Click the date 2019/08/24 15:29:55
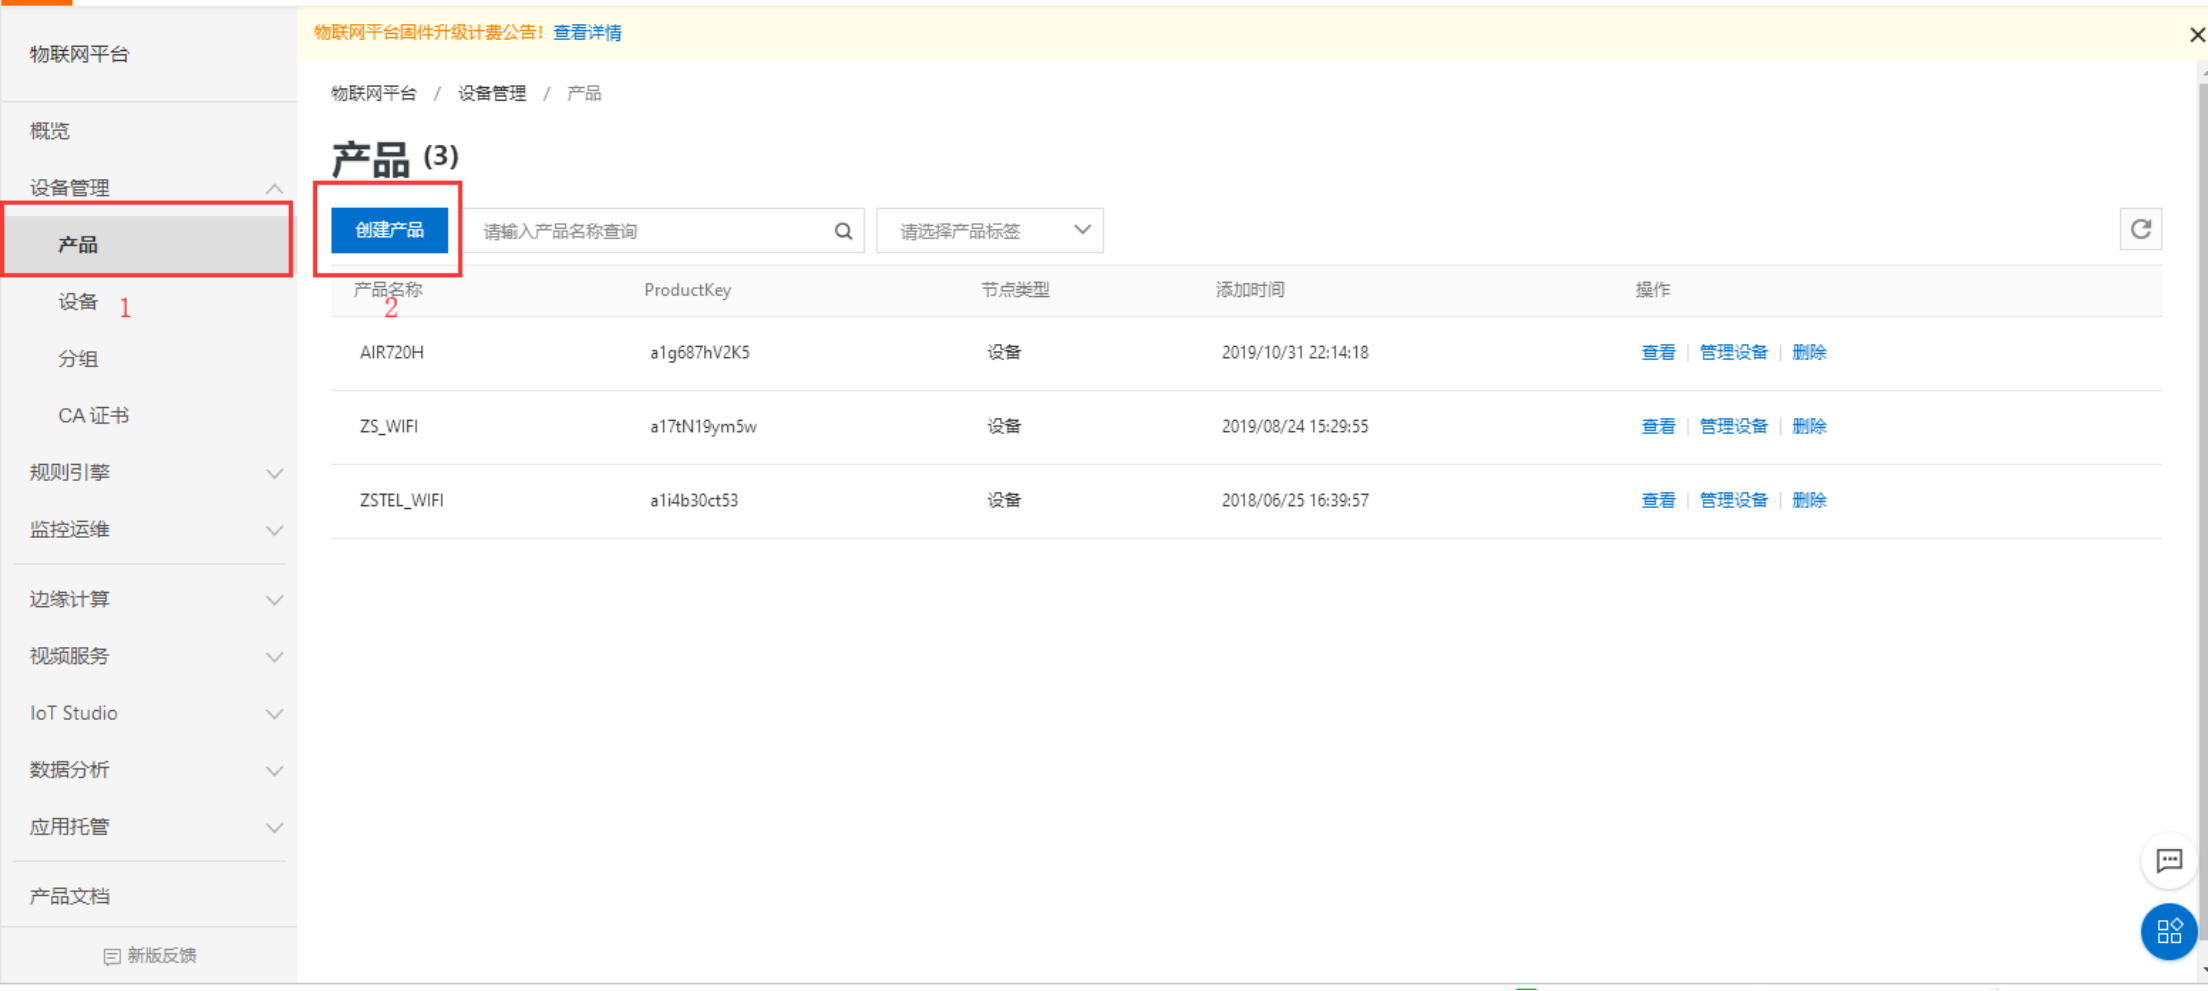2208x991 pixels. pos(1295,427)
